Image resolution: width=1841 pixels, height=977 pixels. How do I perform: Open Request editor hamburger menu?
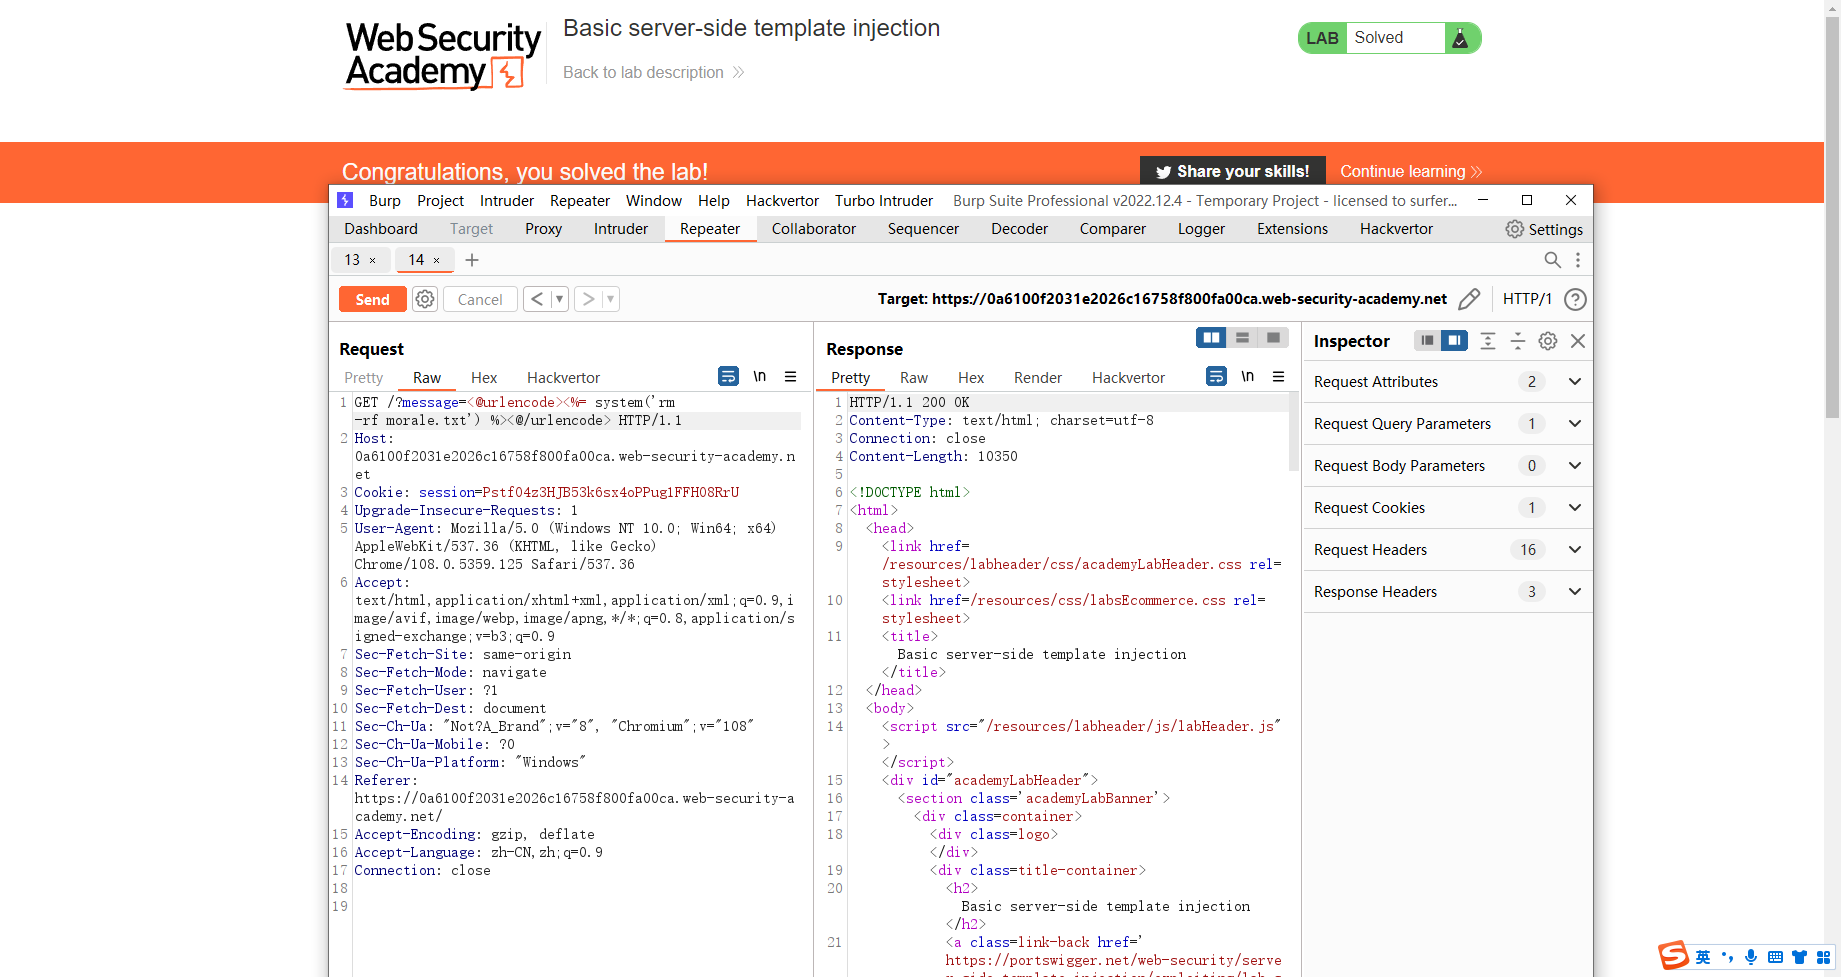pyautogui.click(x=791, y=376)
